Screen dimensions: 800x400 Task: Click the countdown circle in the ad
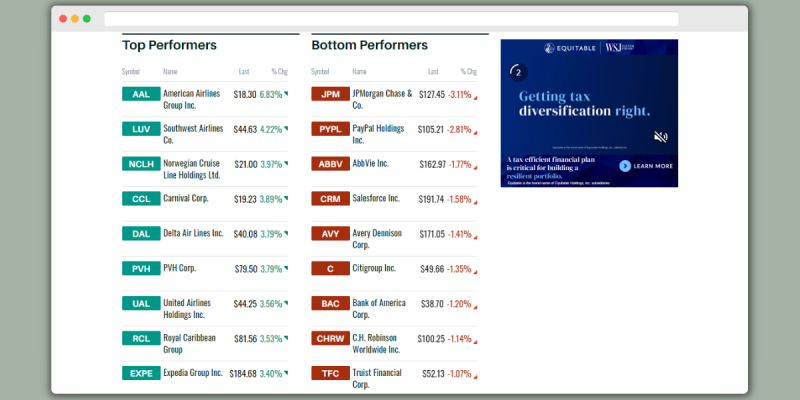tap(518, 72)
